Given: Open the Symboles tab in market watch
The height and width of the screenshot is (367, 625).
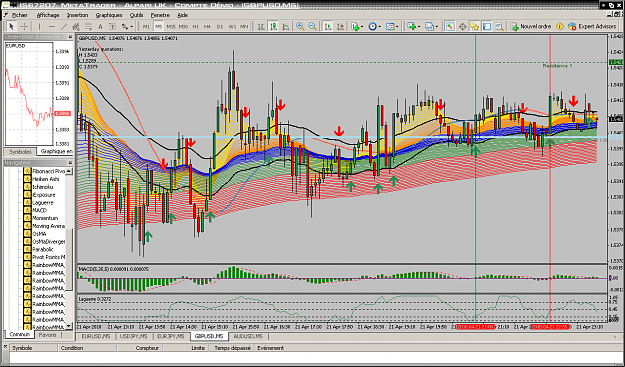Looking at the screenshot, I should pos(20,151).
